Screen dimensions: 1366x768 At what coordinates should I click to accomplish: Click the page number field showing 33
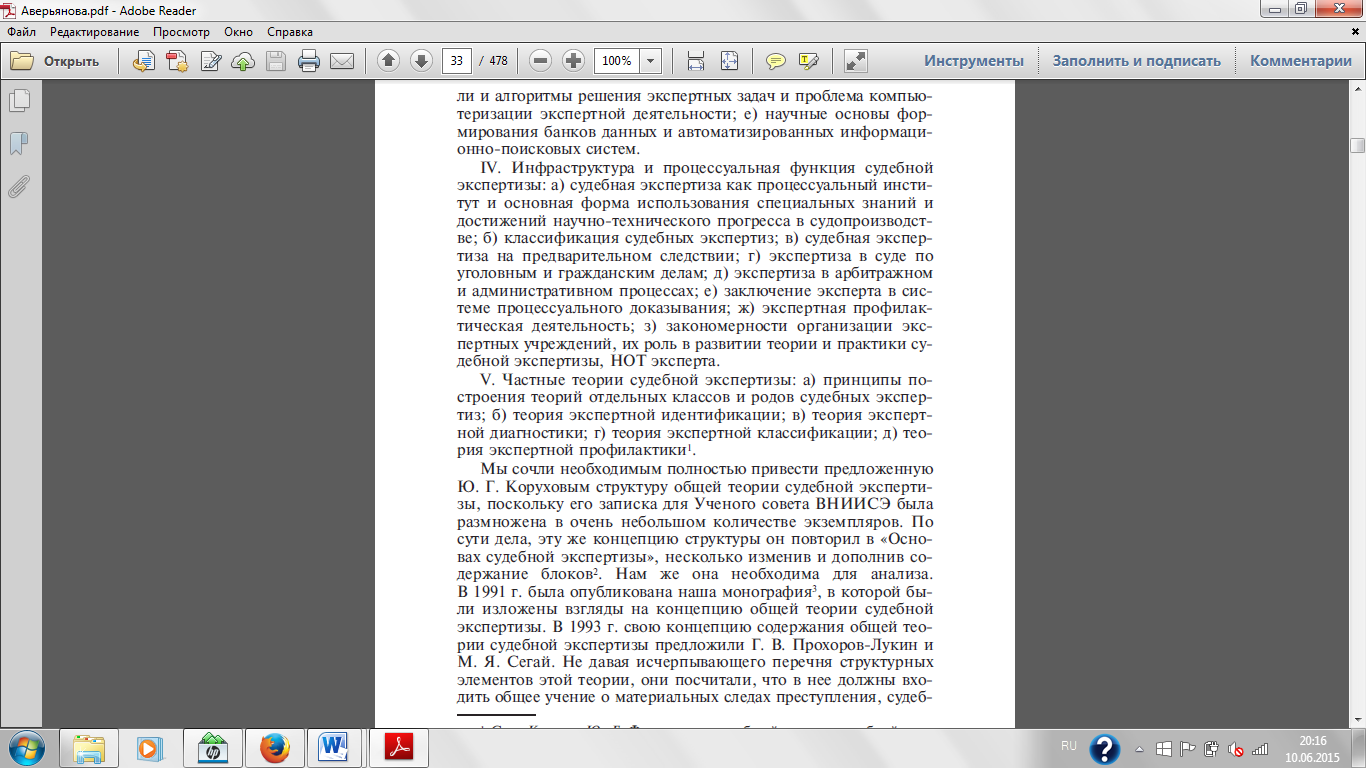(x=457, y=61)
